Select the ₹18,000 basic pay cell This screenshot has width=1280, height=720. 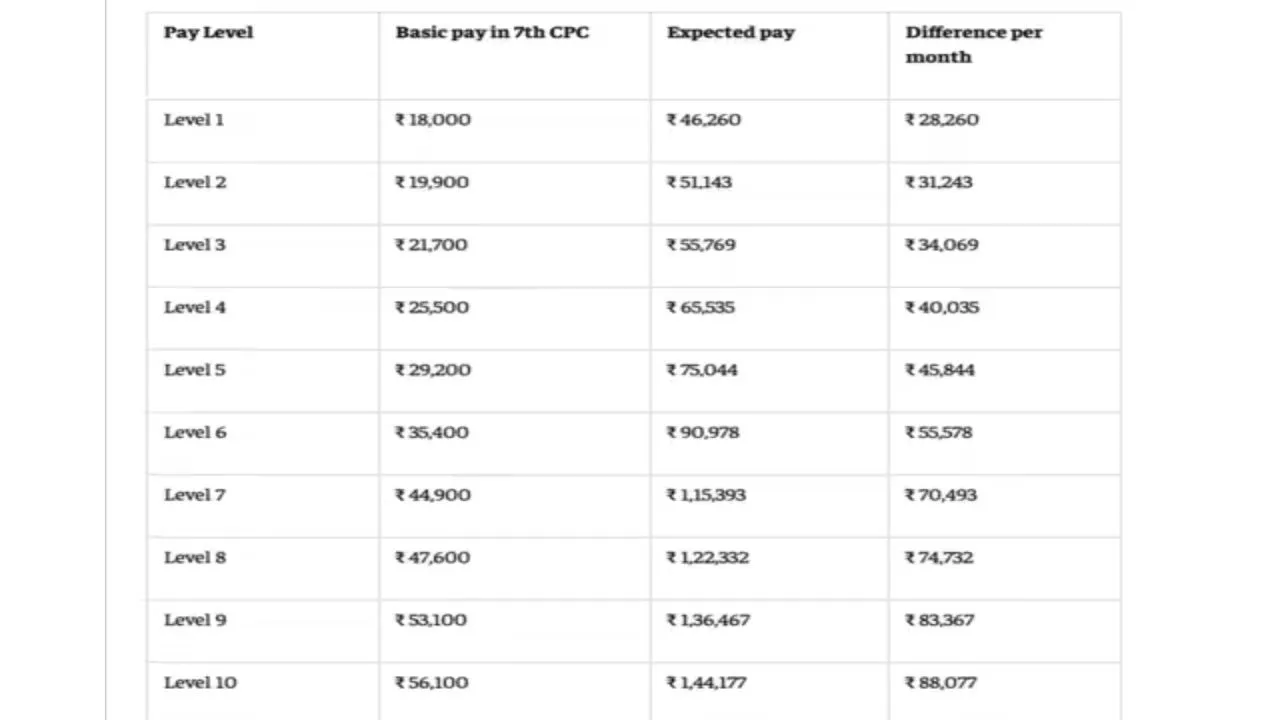pos(433,120)
